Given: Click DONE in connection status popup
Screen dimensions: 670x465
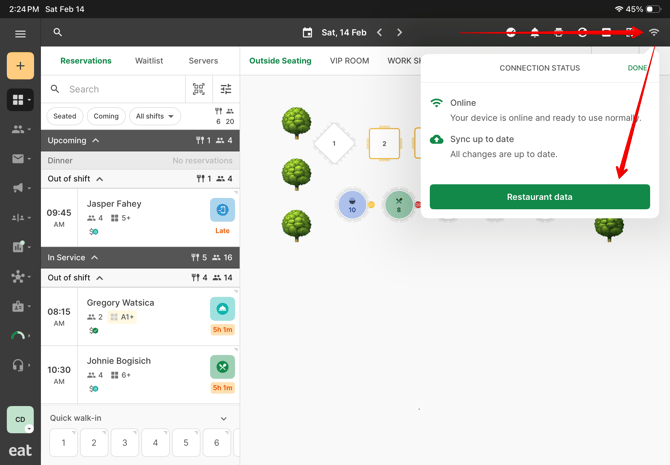Looking at the screenshot, I should (637, 68).
